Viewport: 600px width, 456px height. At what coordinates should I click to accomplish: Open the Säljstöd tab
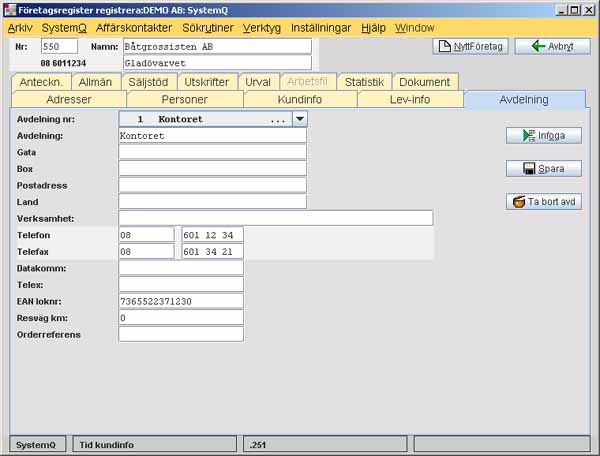[148, 82]
